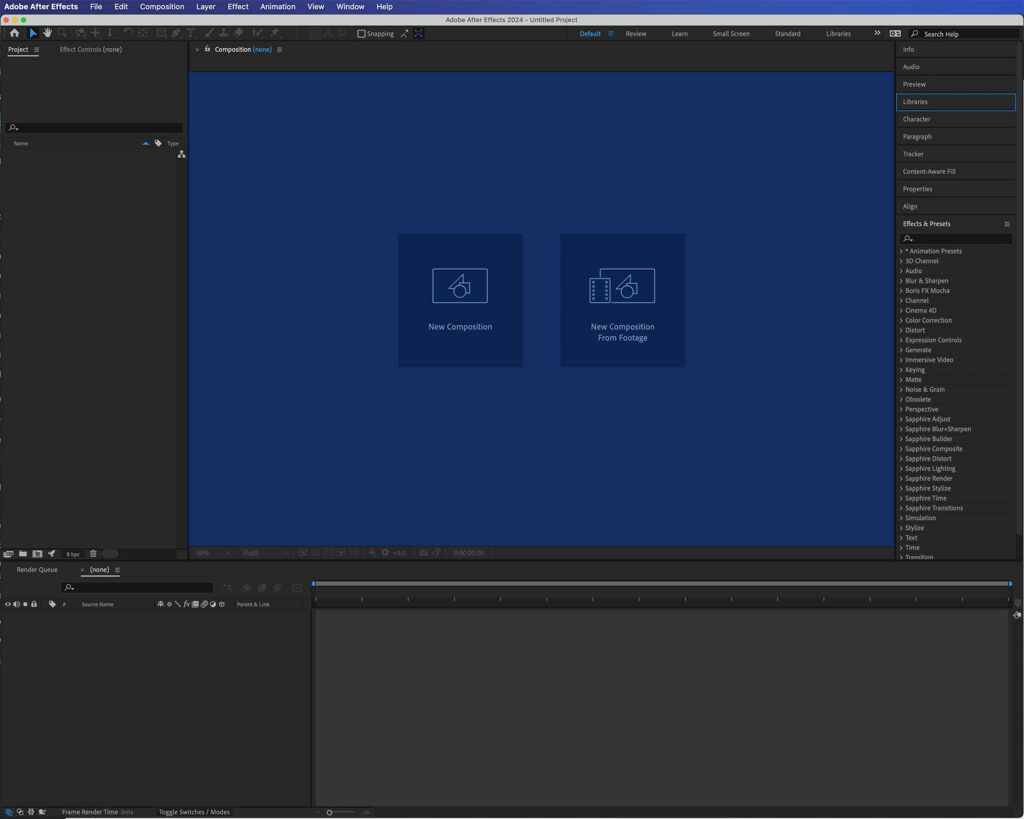
Task: Toggle Transfer Controls pane in timeline footer
Action: pos(20,812)
